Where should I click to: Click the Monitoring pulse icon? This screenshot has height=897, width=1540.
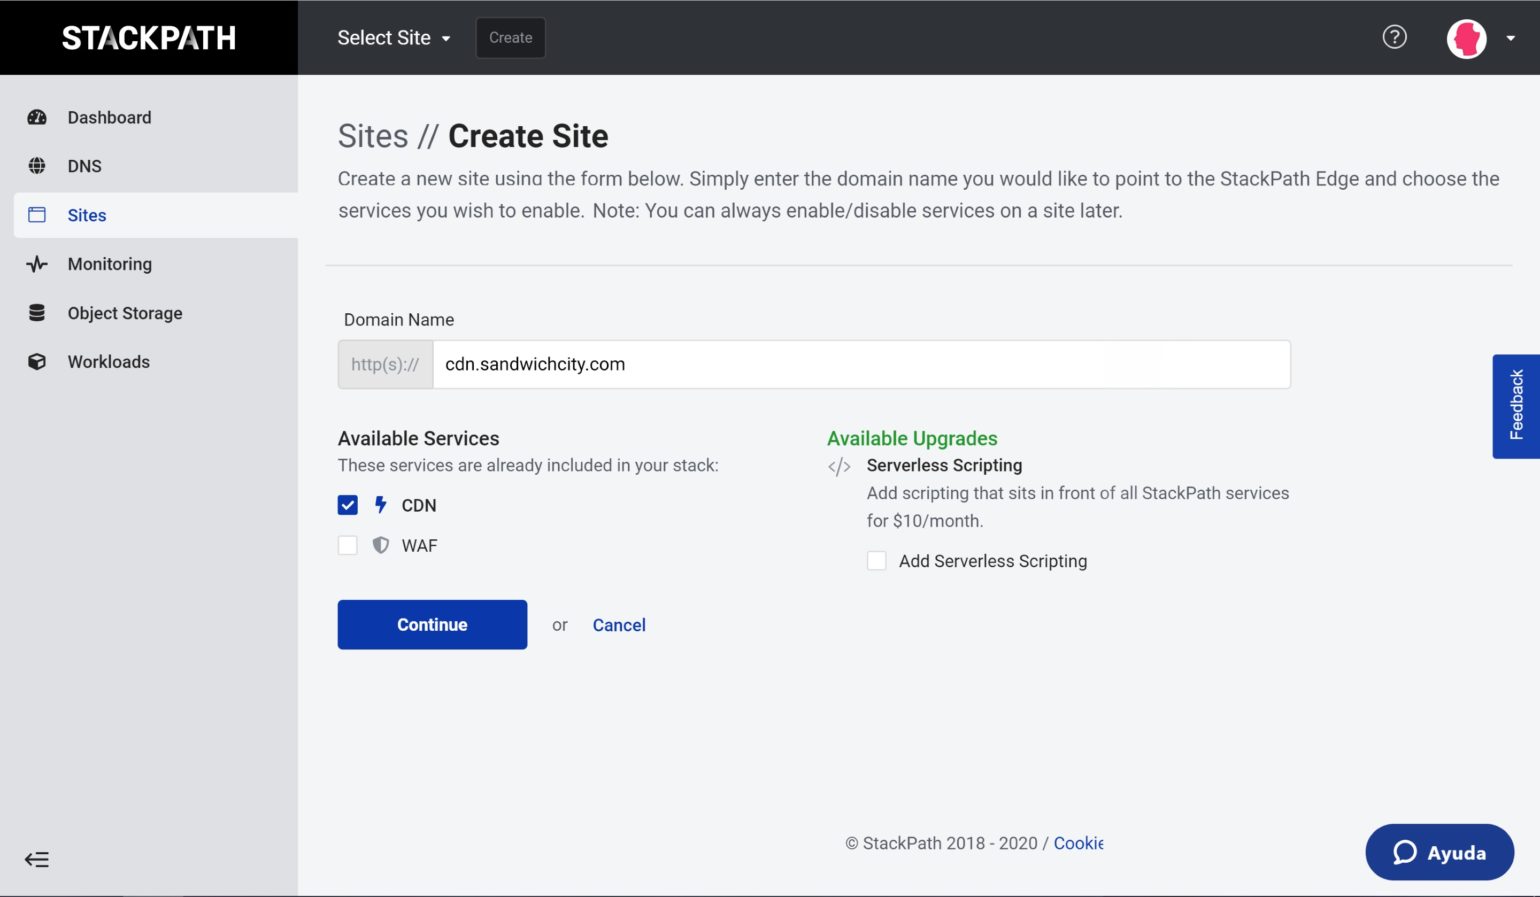point(37,264)
